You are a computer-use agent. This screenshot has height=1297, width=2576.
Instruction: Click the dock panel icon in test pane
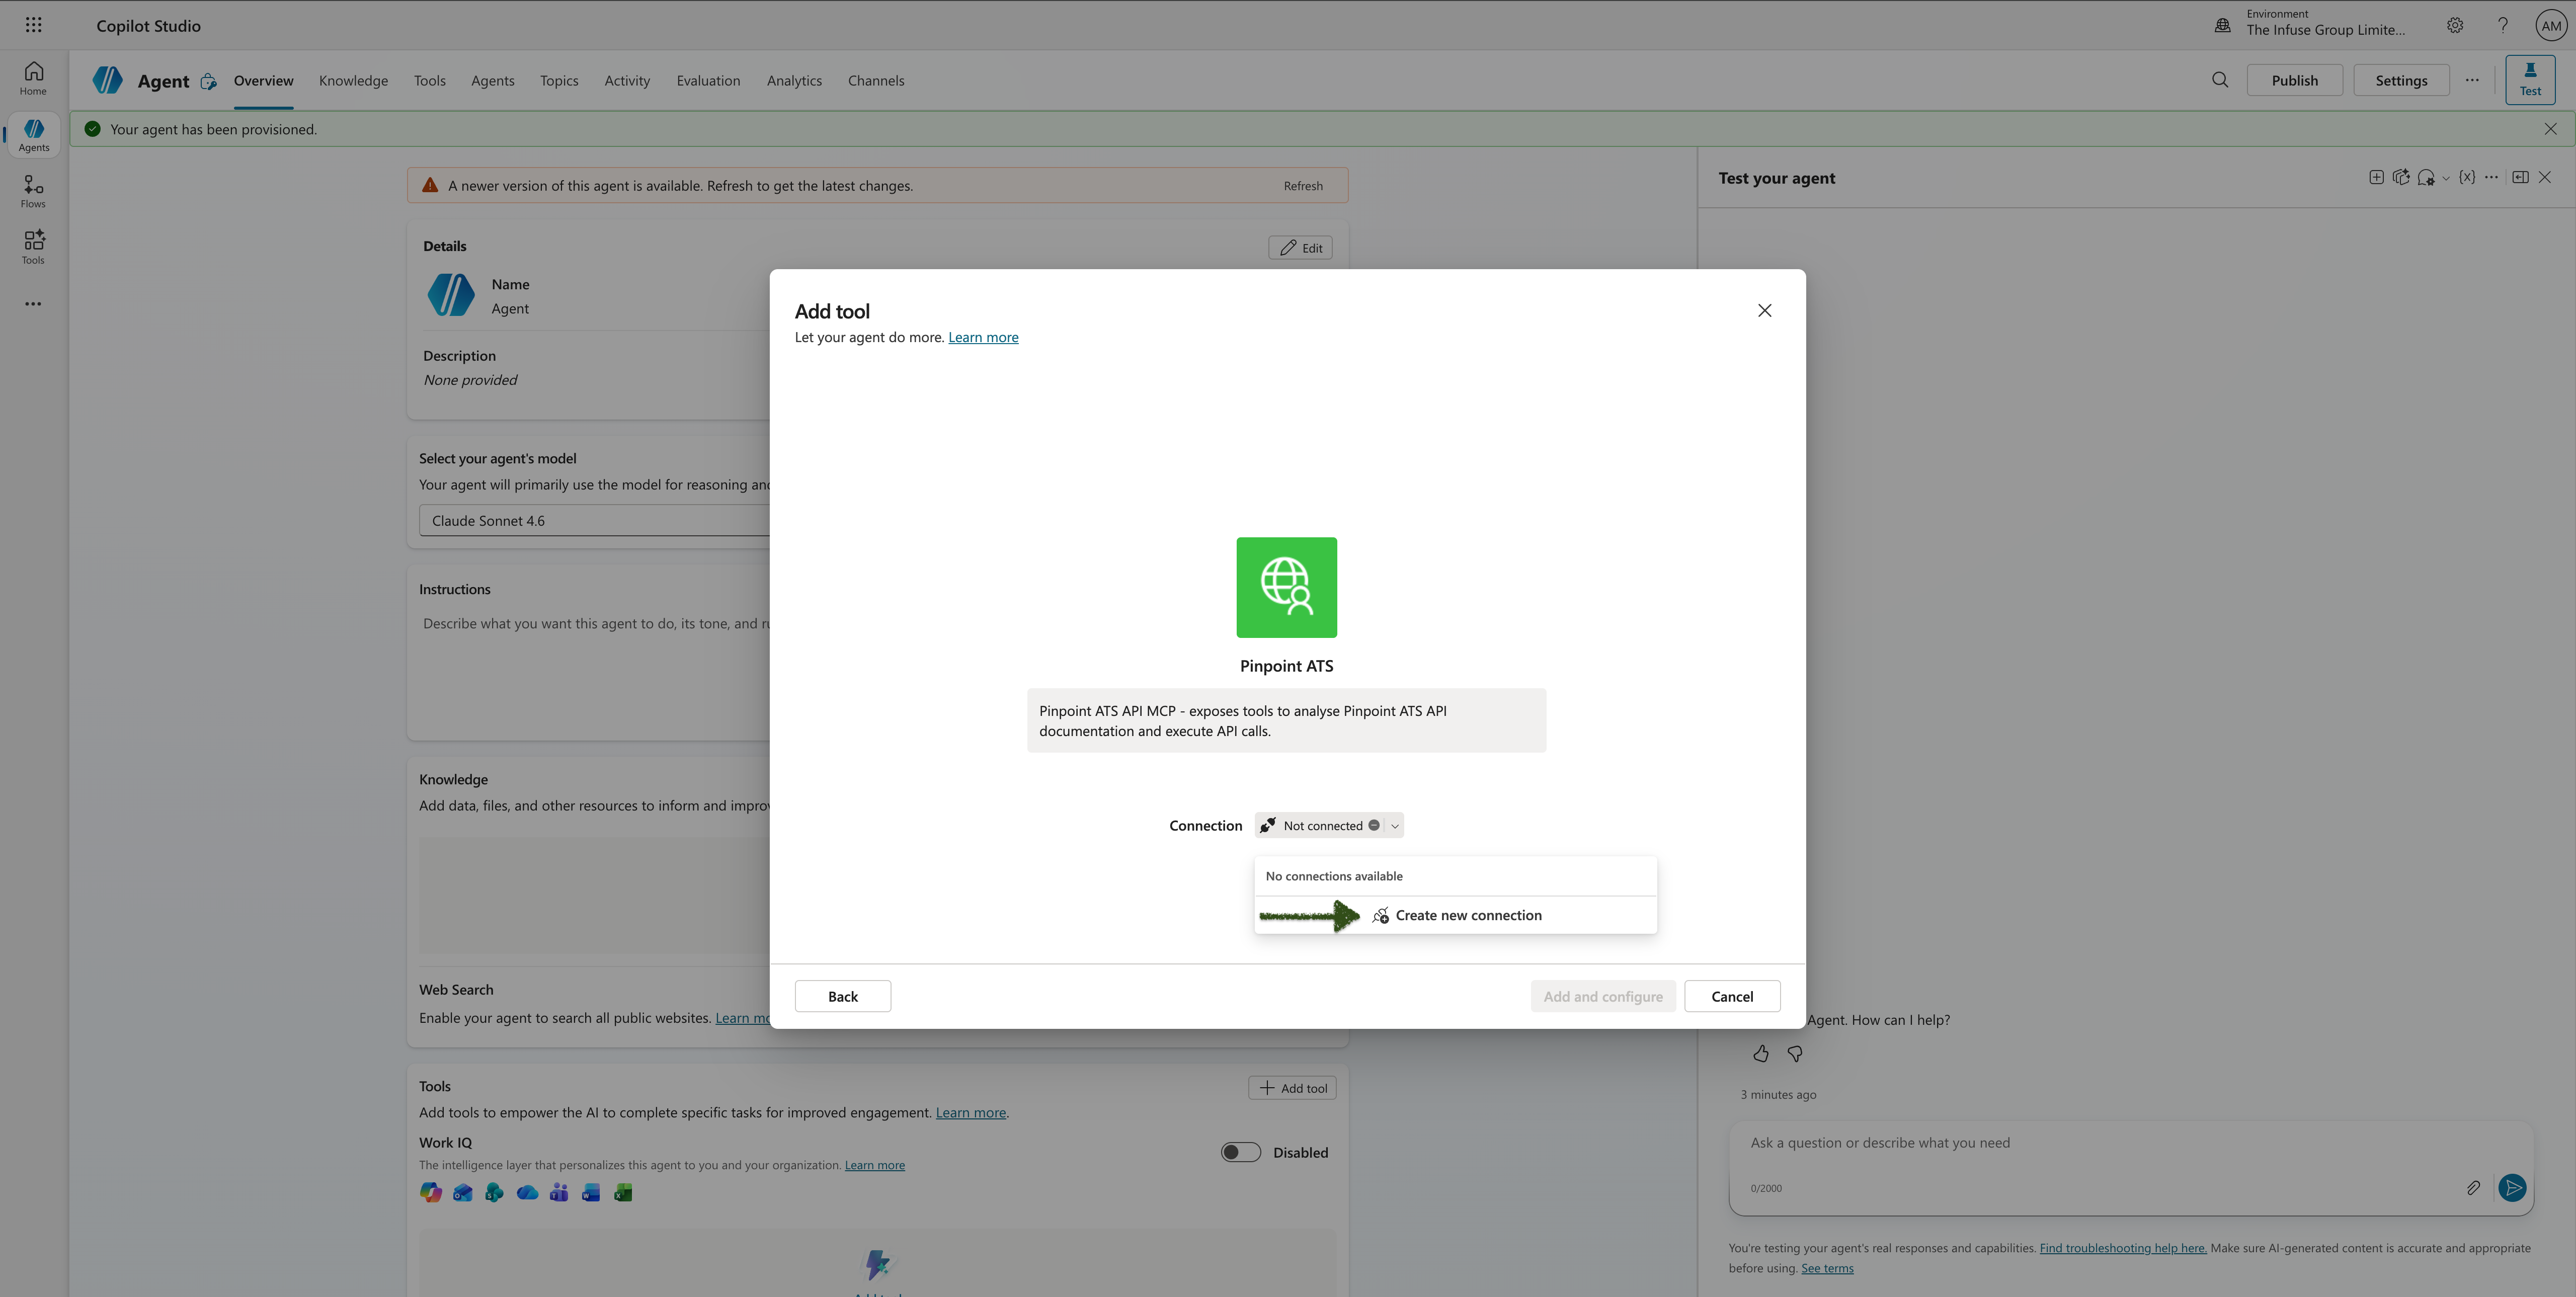coord(2520,178)
